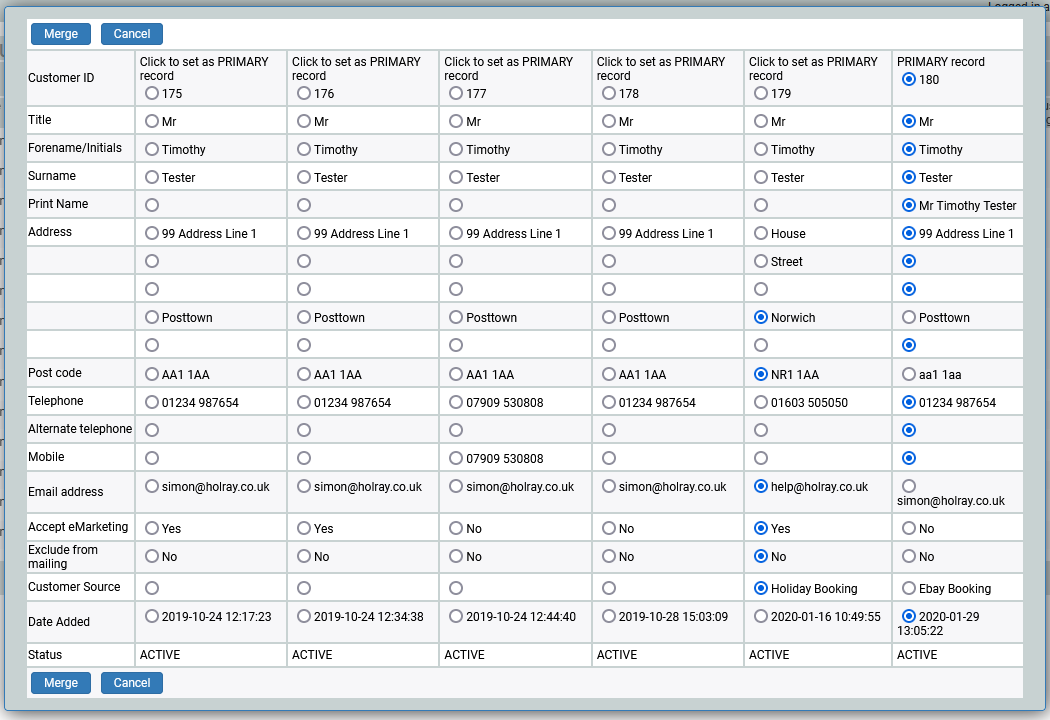Click the bottom Merge button
1050x720 pixels.
click(61, 683)
